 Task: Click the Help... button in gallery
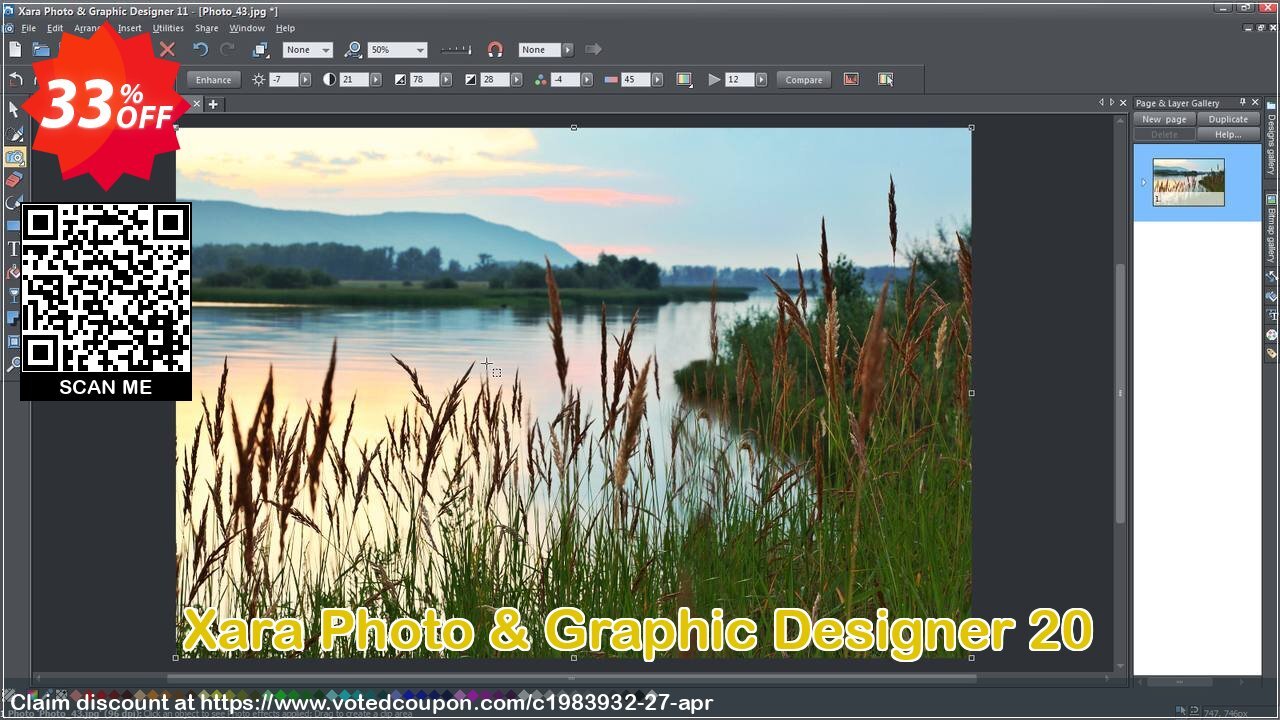[1228, 134]
